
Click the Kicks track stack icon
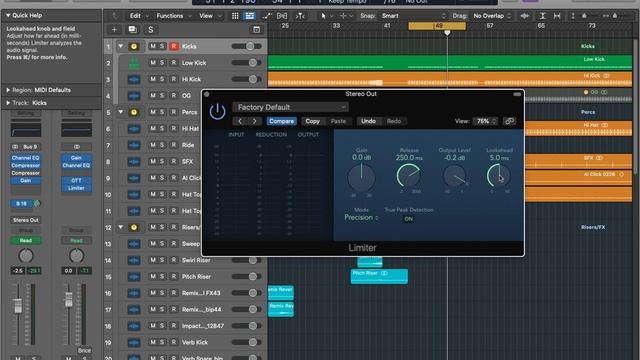click(134, 47)
